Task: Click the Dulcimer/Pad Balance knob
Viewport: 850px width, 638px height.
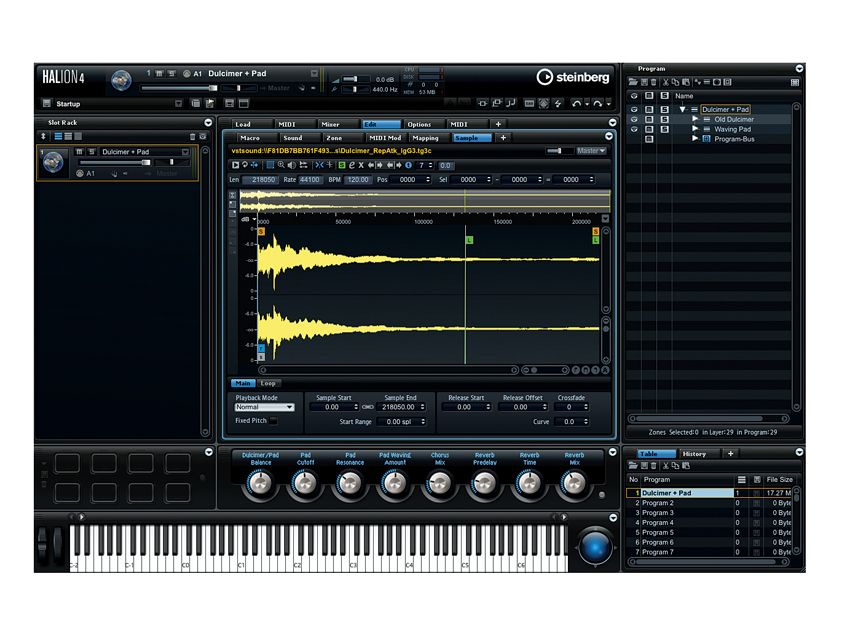Action: 261,484
